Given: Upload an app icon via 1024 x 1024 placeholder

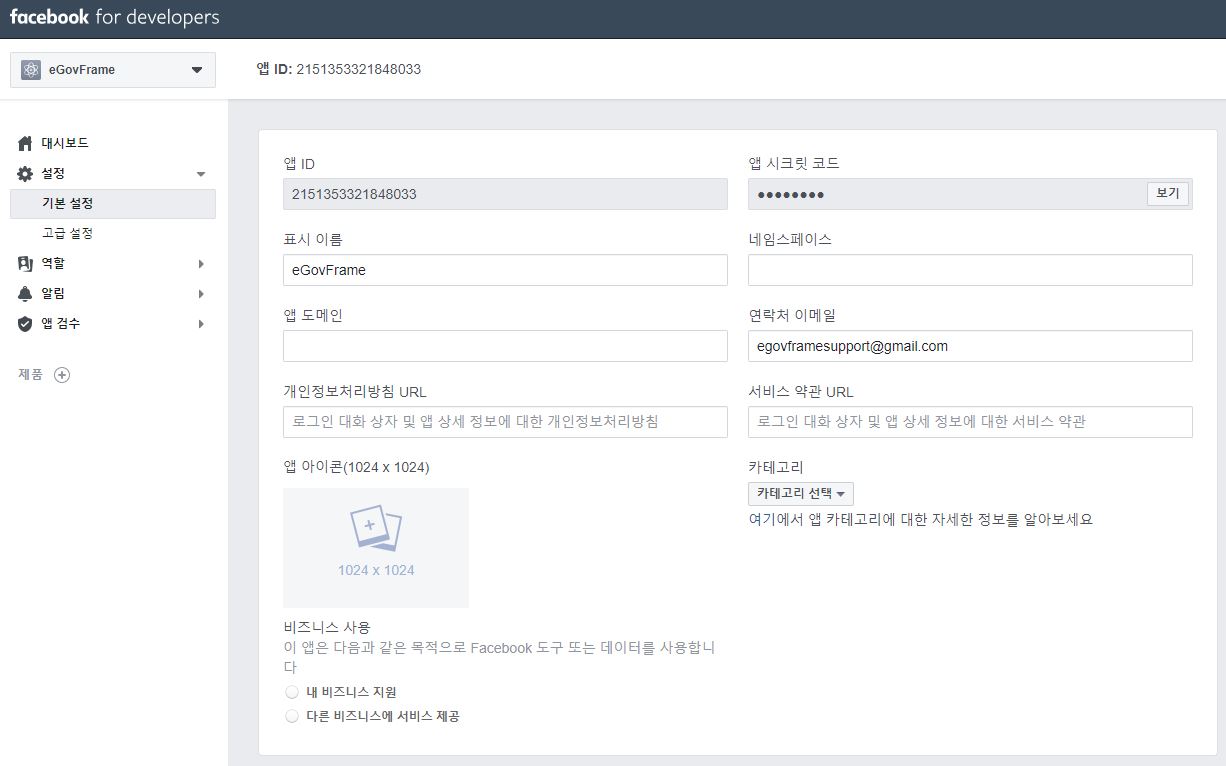Looking at the screenshot, I should click(375, 547).
